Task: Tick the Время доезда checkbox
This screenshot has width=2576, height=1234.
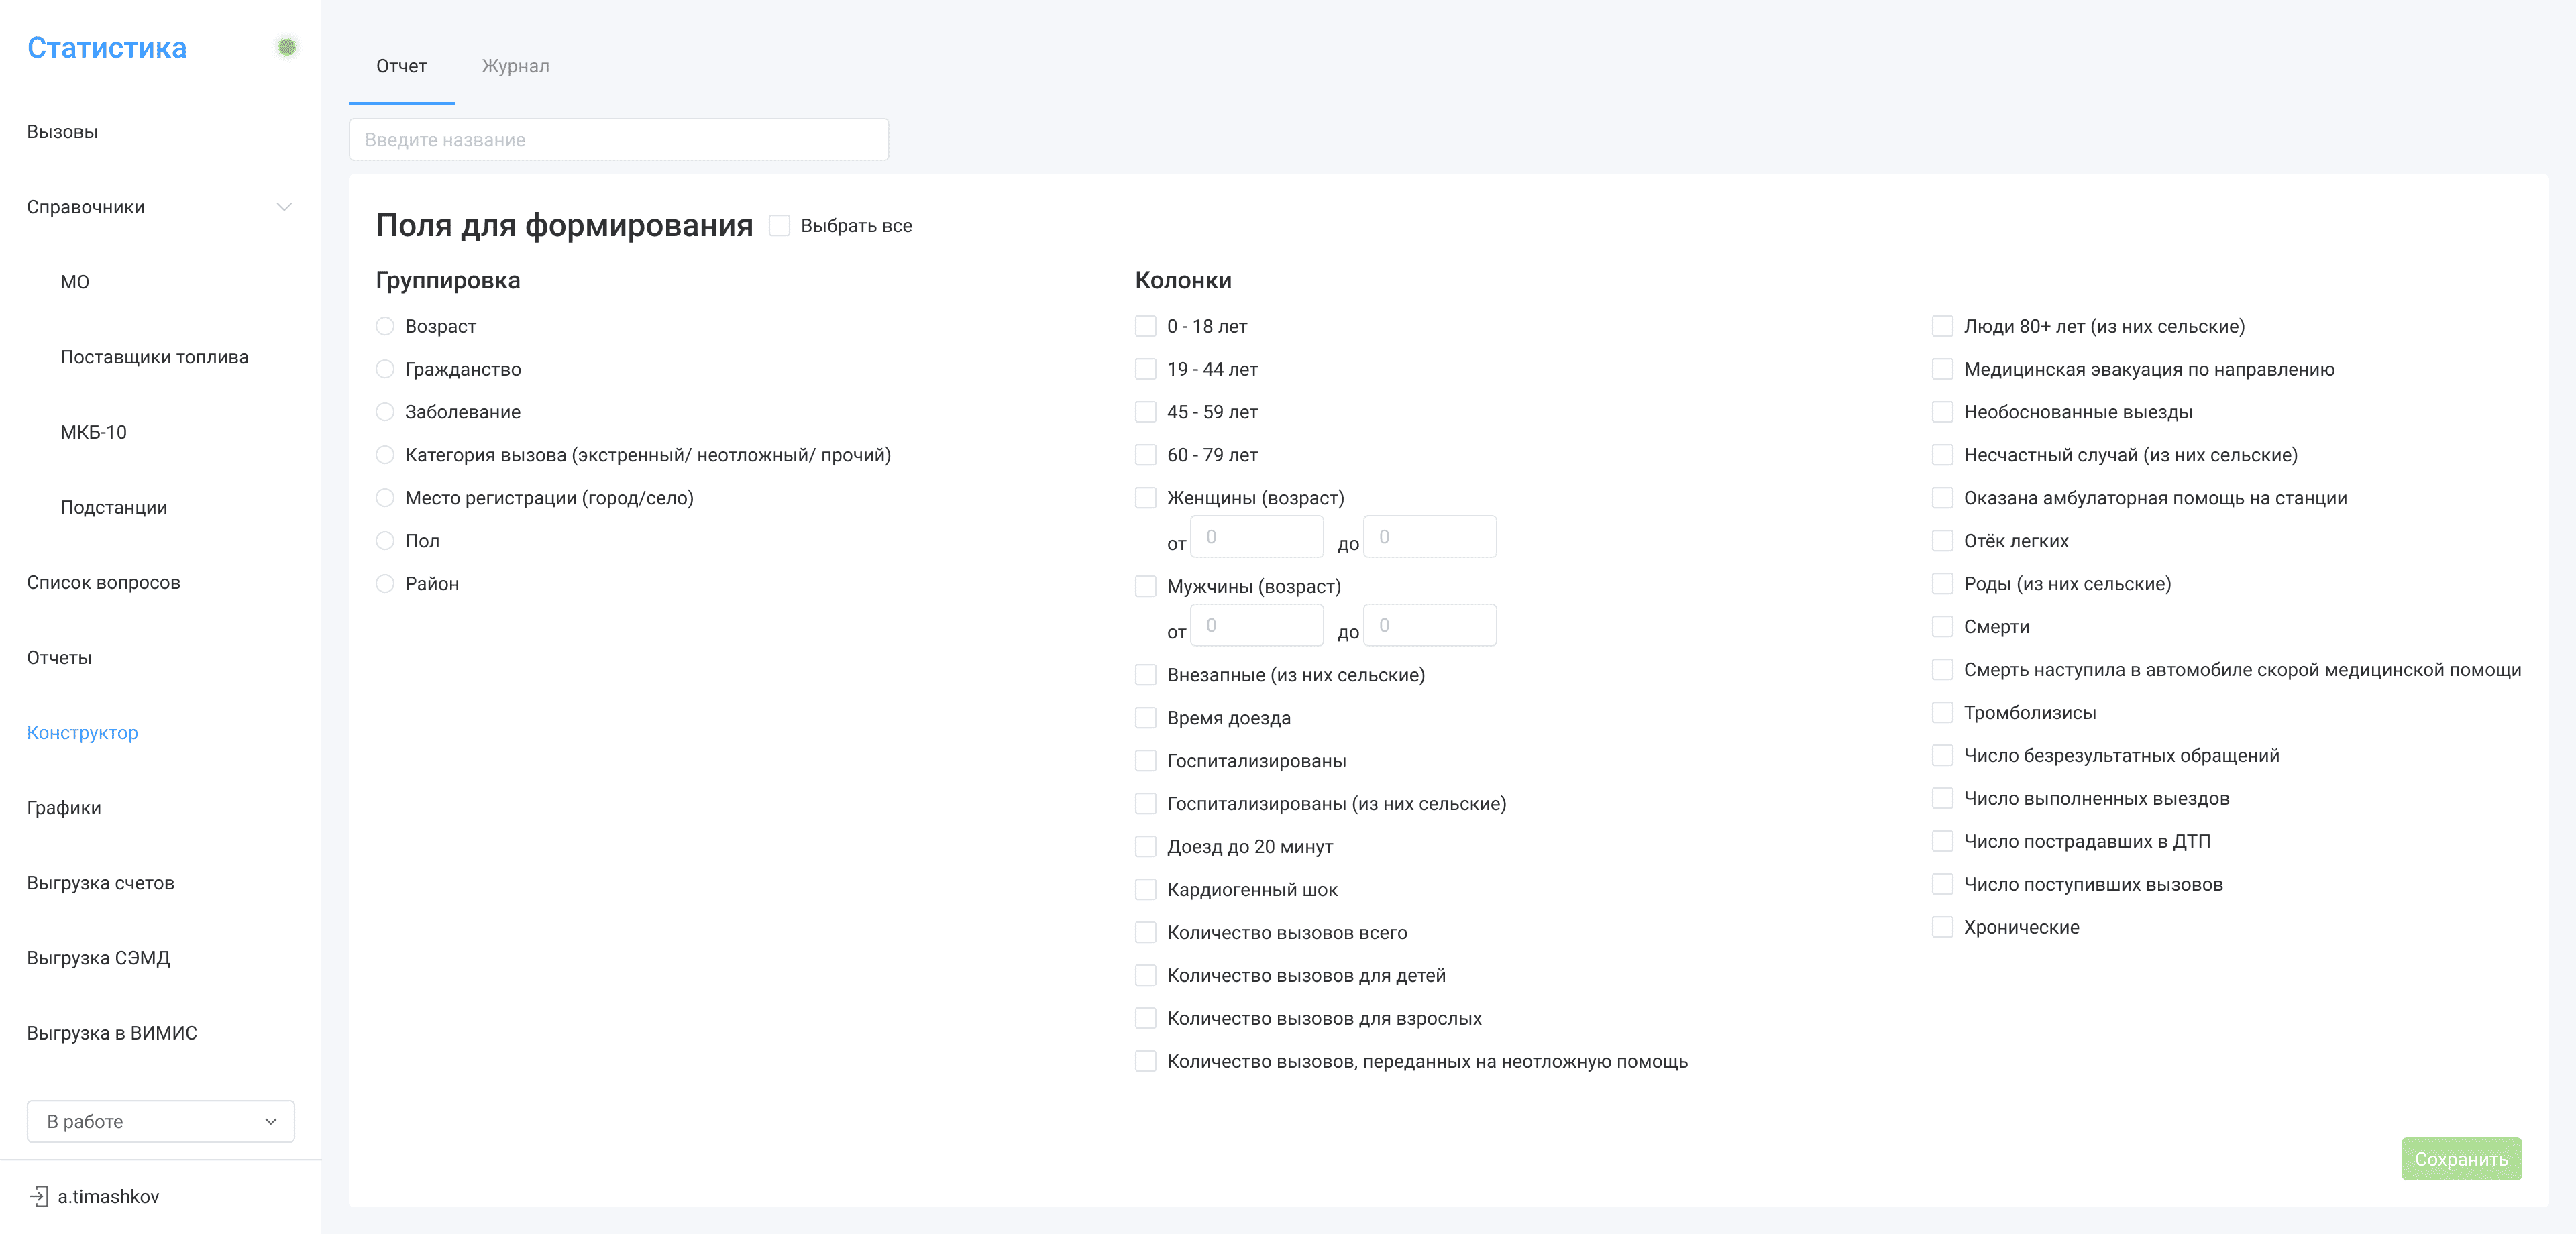Action: pos(1146,718)
